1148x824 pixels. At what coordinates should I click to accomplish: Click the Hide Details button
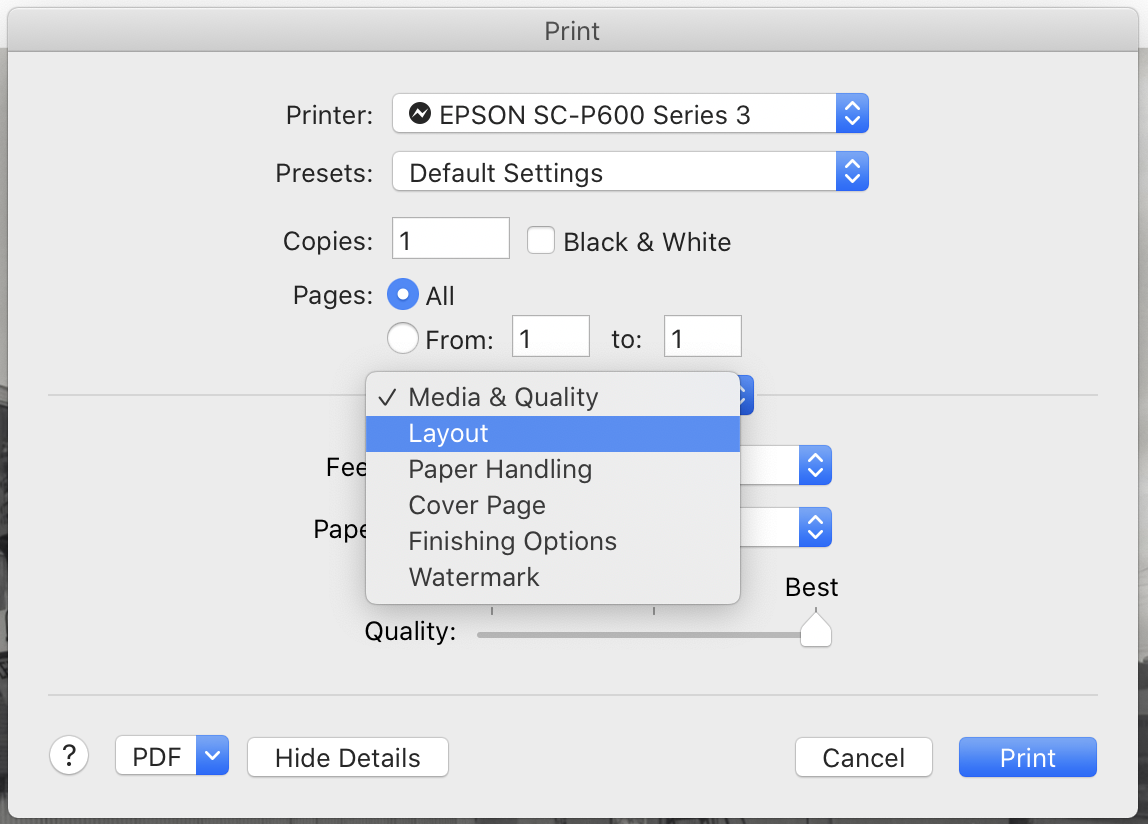point(347,757)
